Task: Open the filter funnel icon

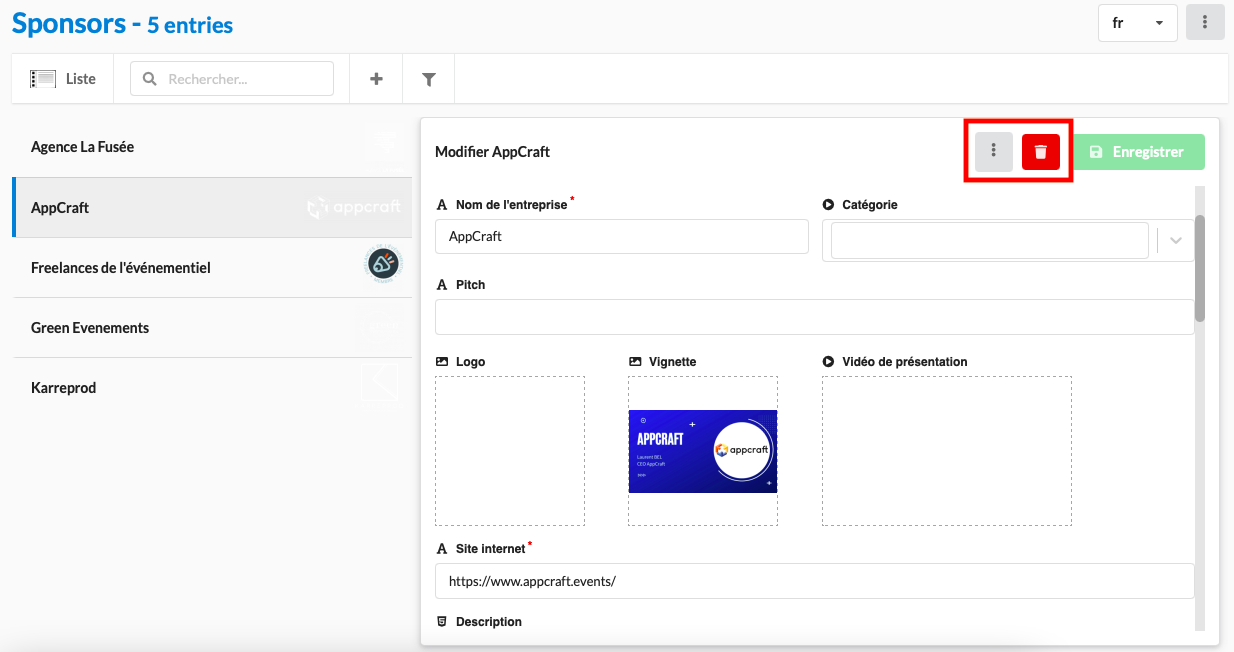Action: click(429, 79)
